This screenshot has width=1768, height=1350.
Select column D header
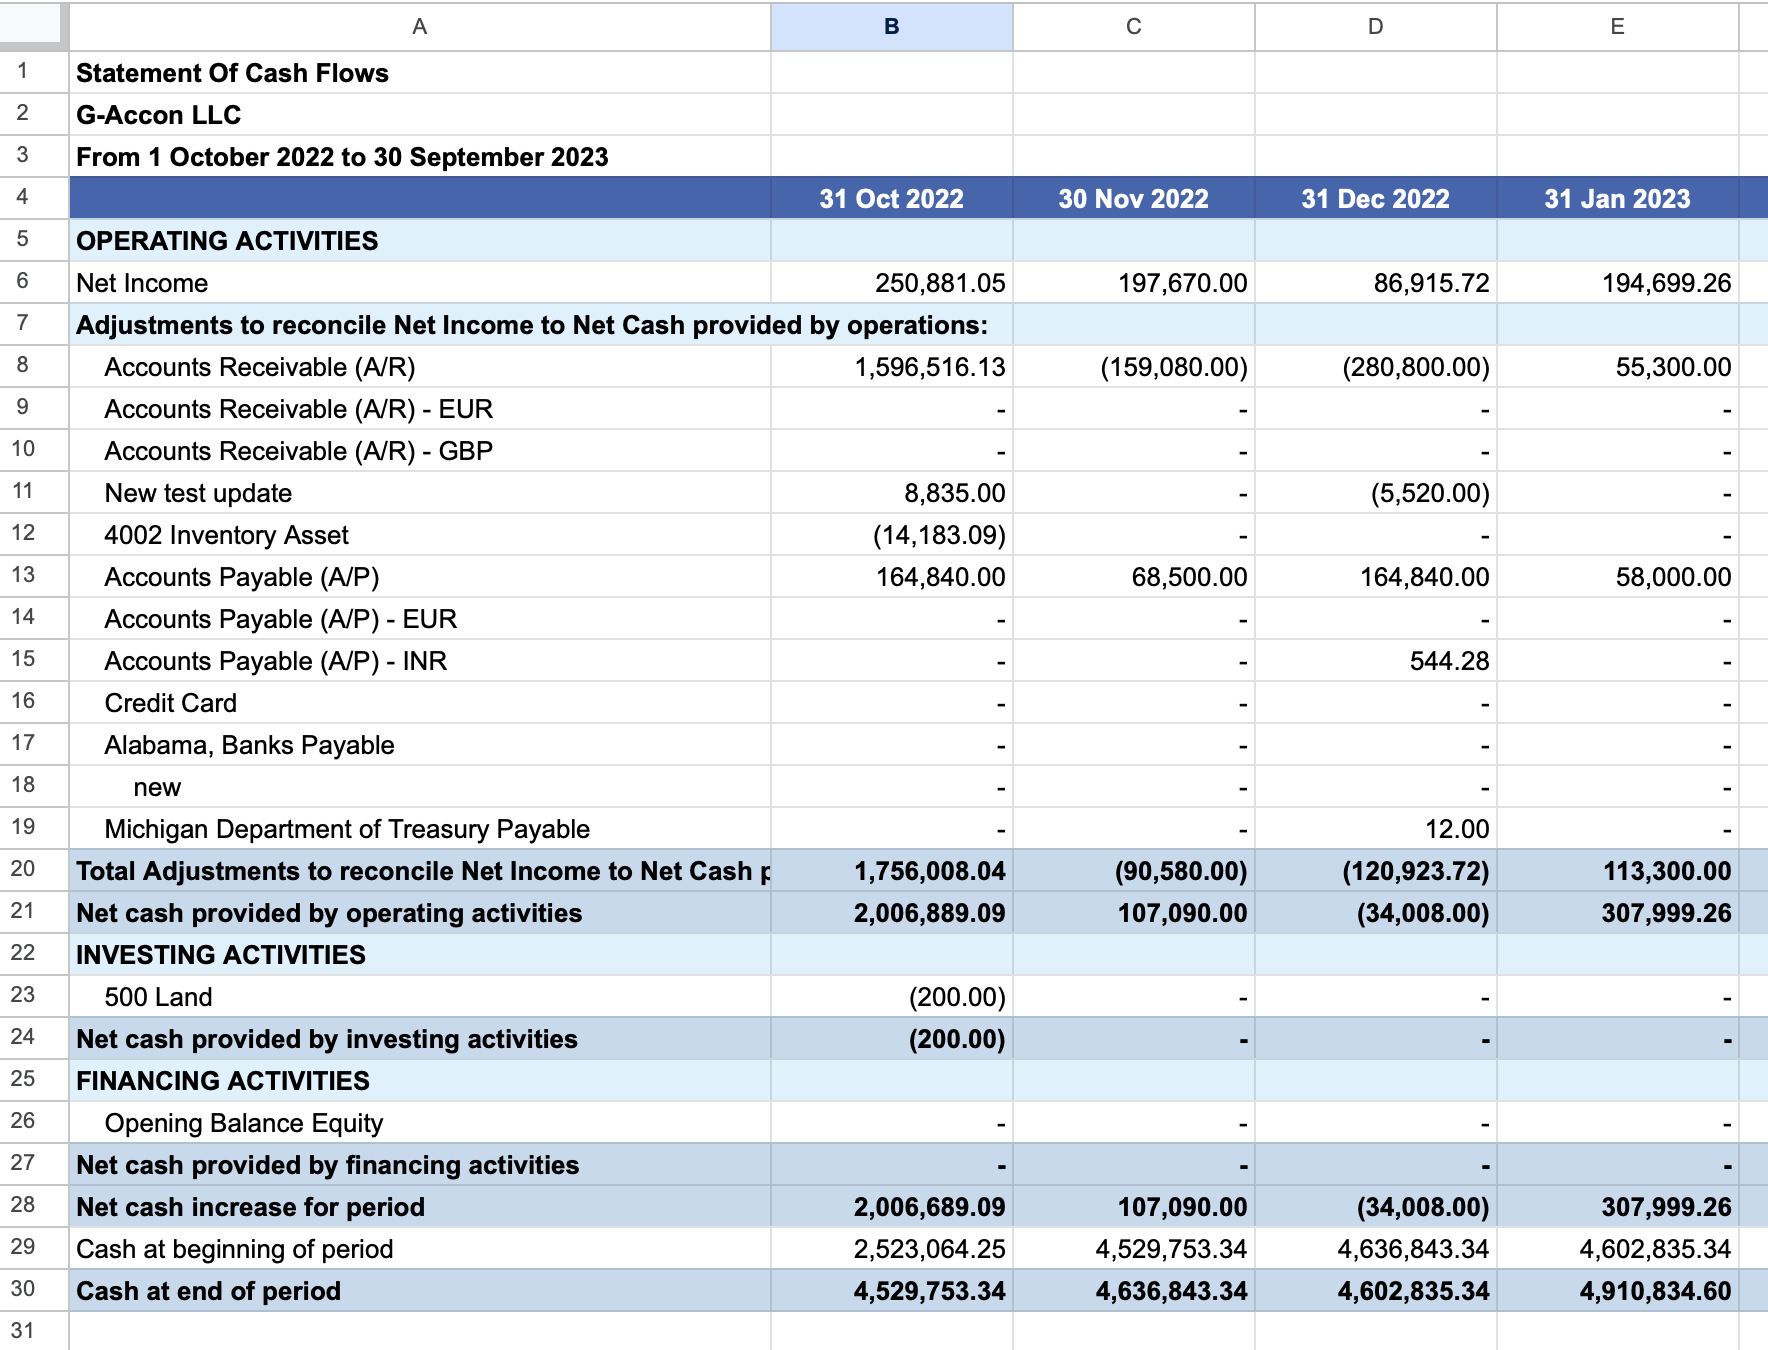(x=1376, y=27)
